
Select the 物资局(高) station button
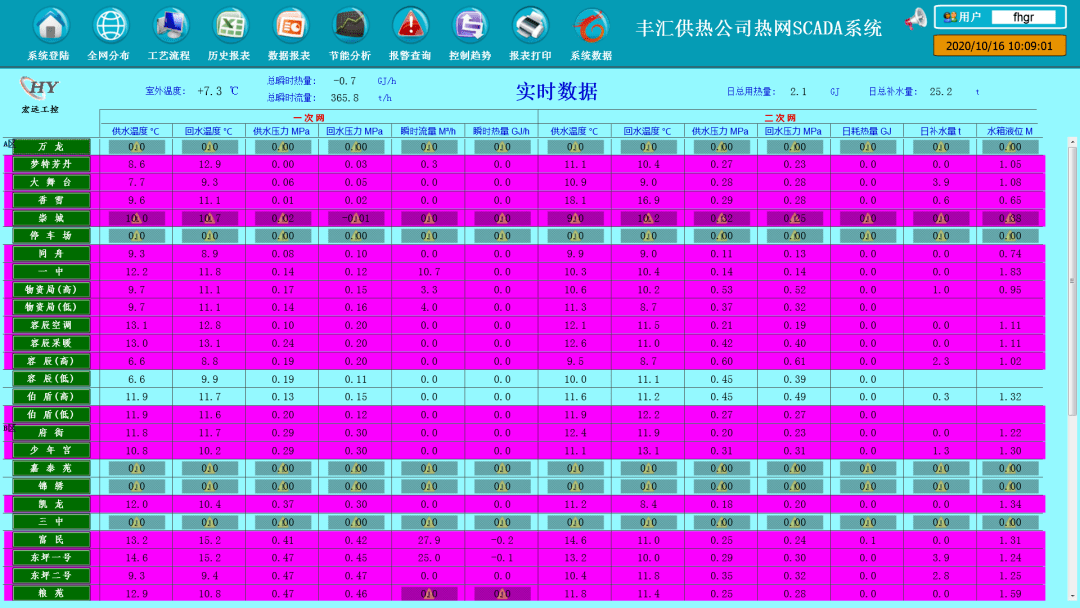(52, 289)
